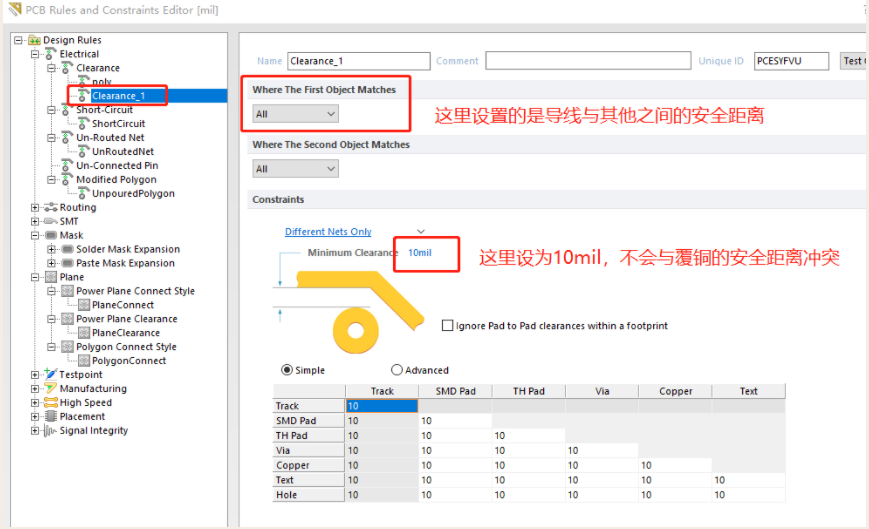Click the ShortCircuit rule icon
This screenshot has width=869, height=529.
pos(84,124)
